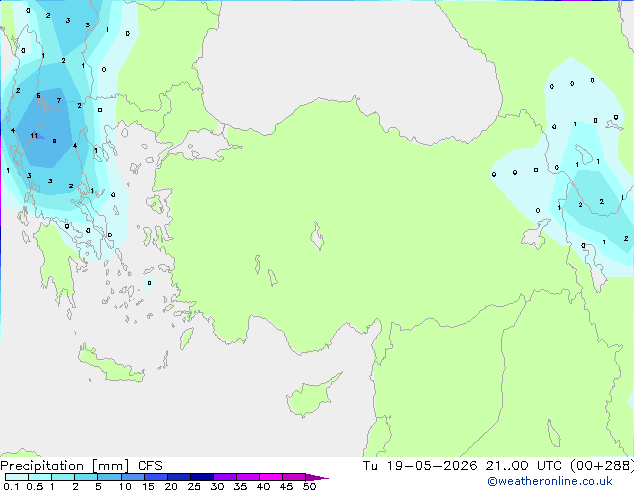Click the '25' legend scale label
The image size is (634, 490).
pyautogui.click(x=194, y=486)
